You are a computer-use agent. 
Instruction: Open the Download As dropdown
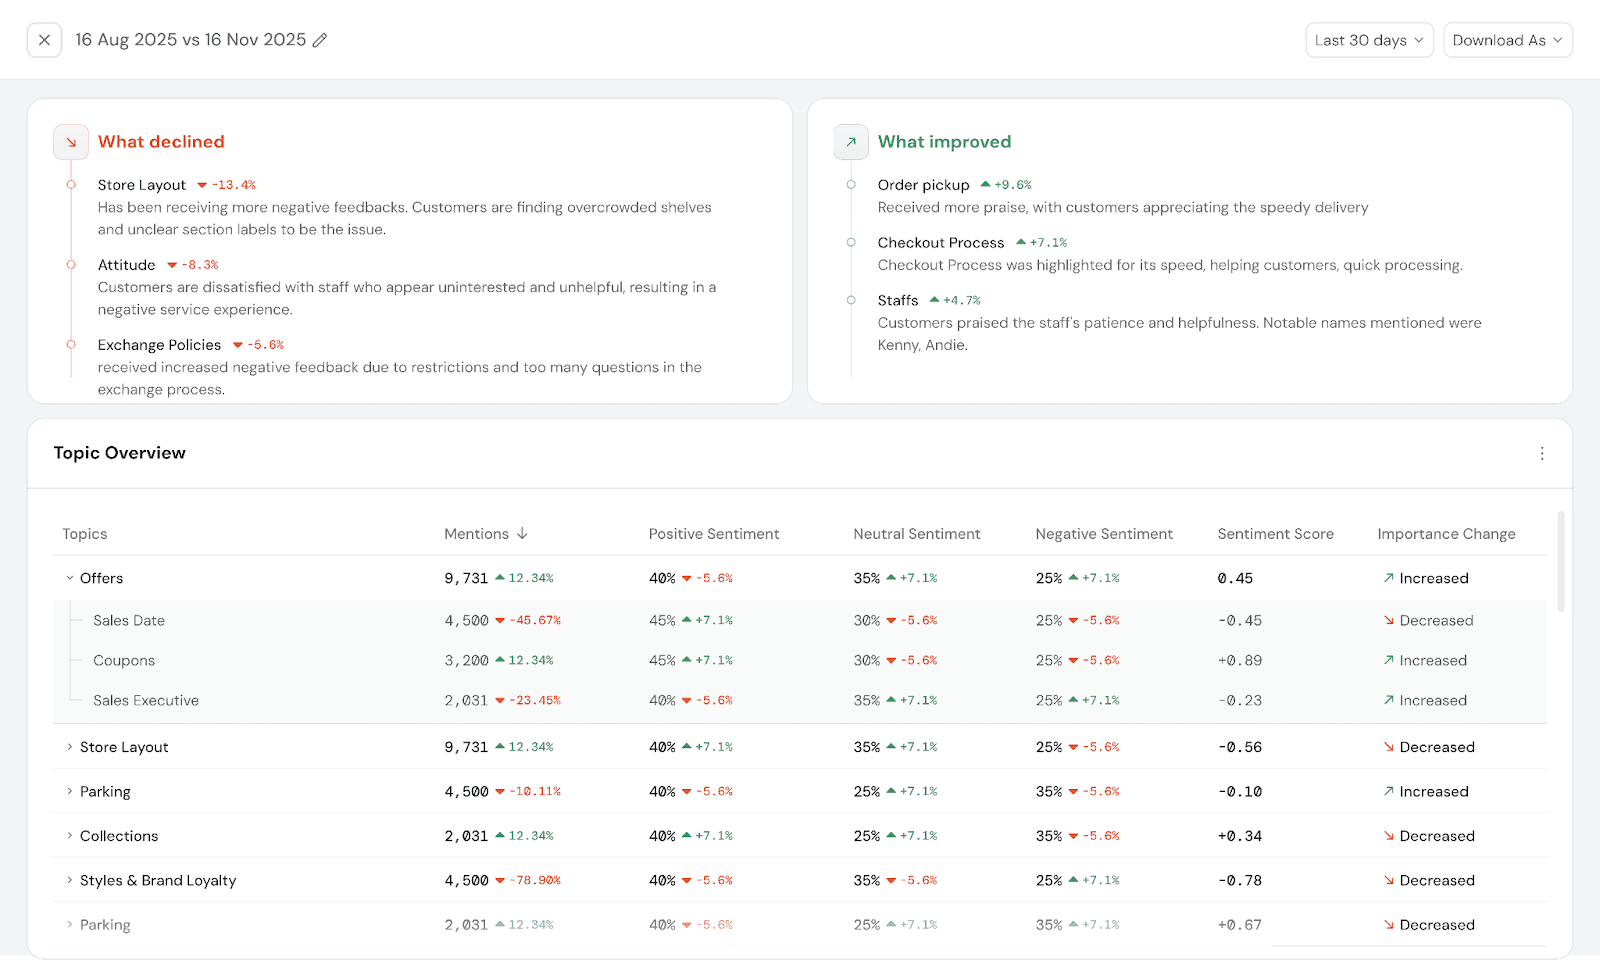click(1507, 40)
